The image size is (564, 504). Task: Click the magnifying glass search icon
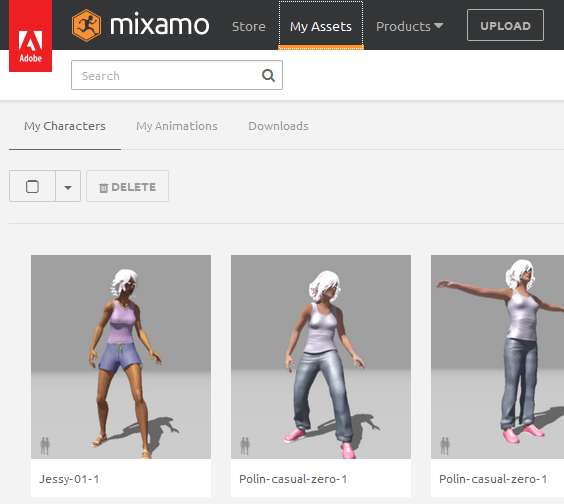(268, 76)
